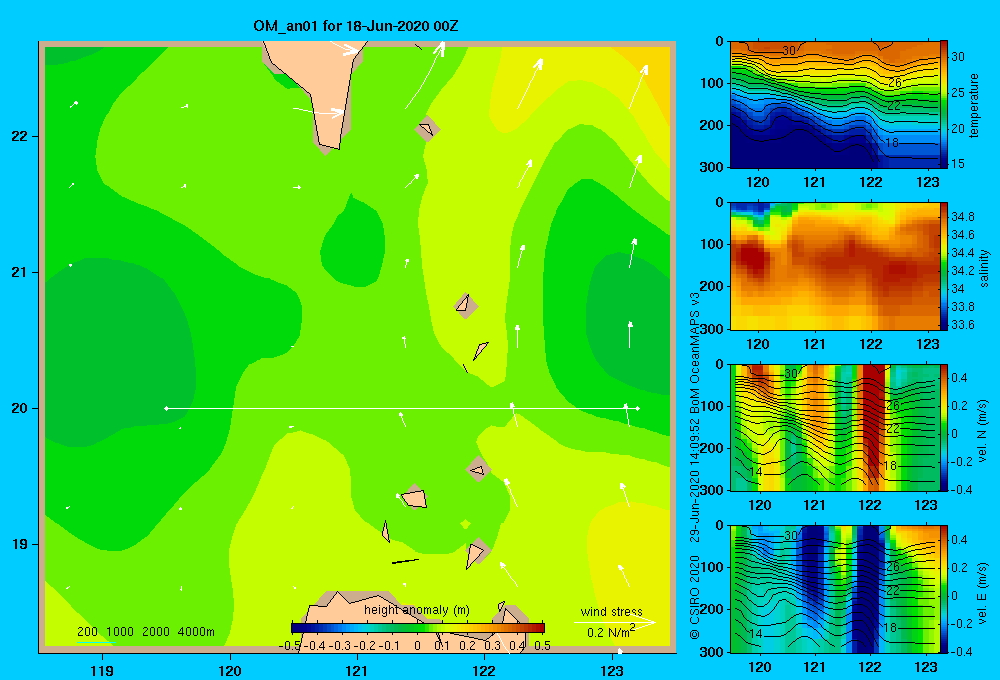Click the 34.8 value on salinity scale

pyautogui.click(x=962, y=217)
